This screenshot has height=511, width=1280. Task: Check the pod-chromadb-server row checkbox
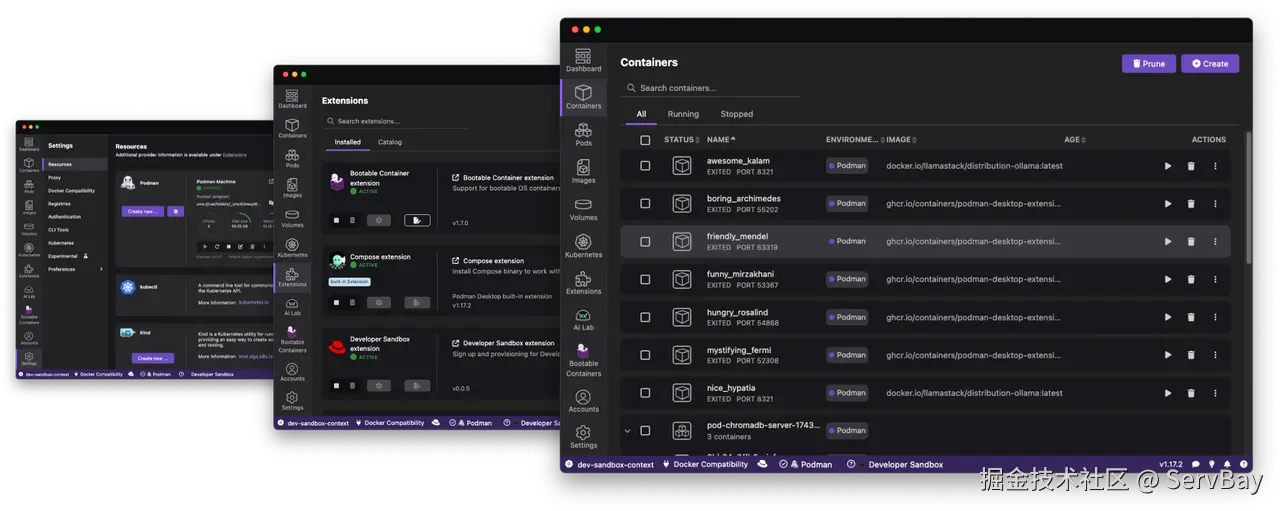[645, 431]
